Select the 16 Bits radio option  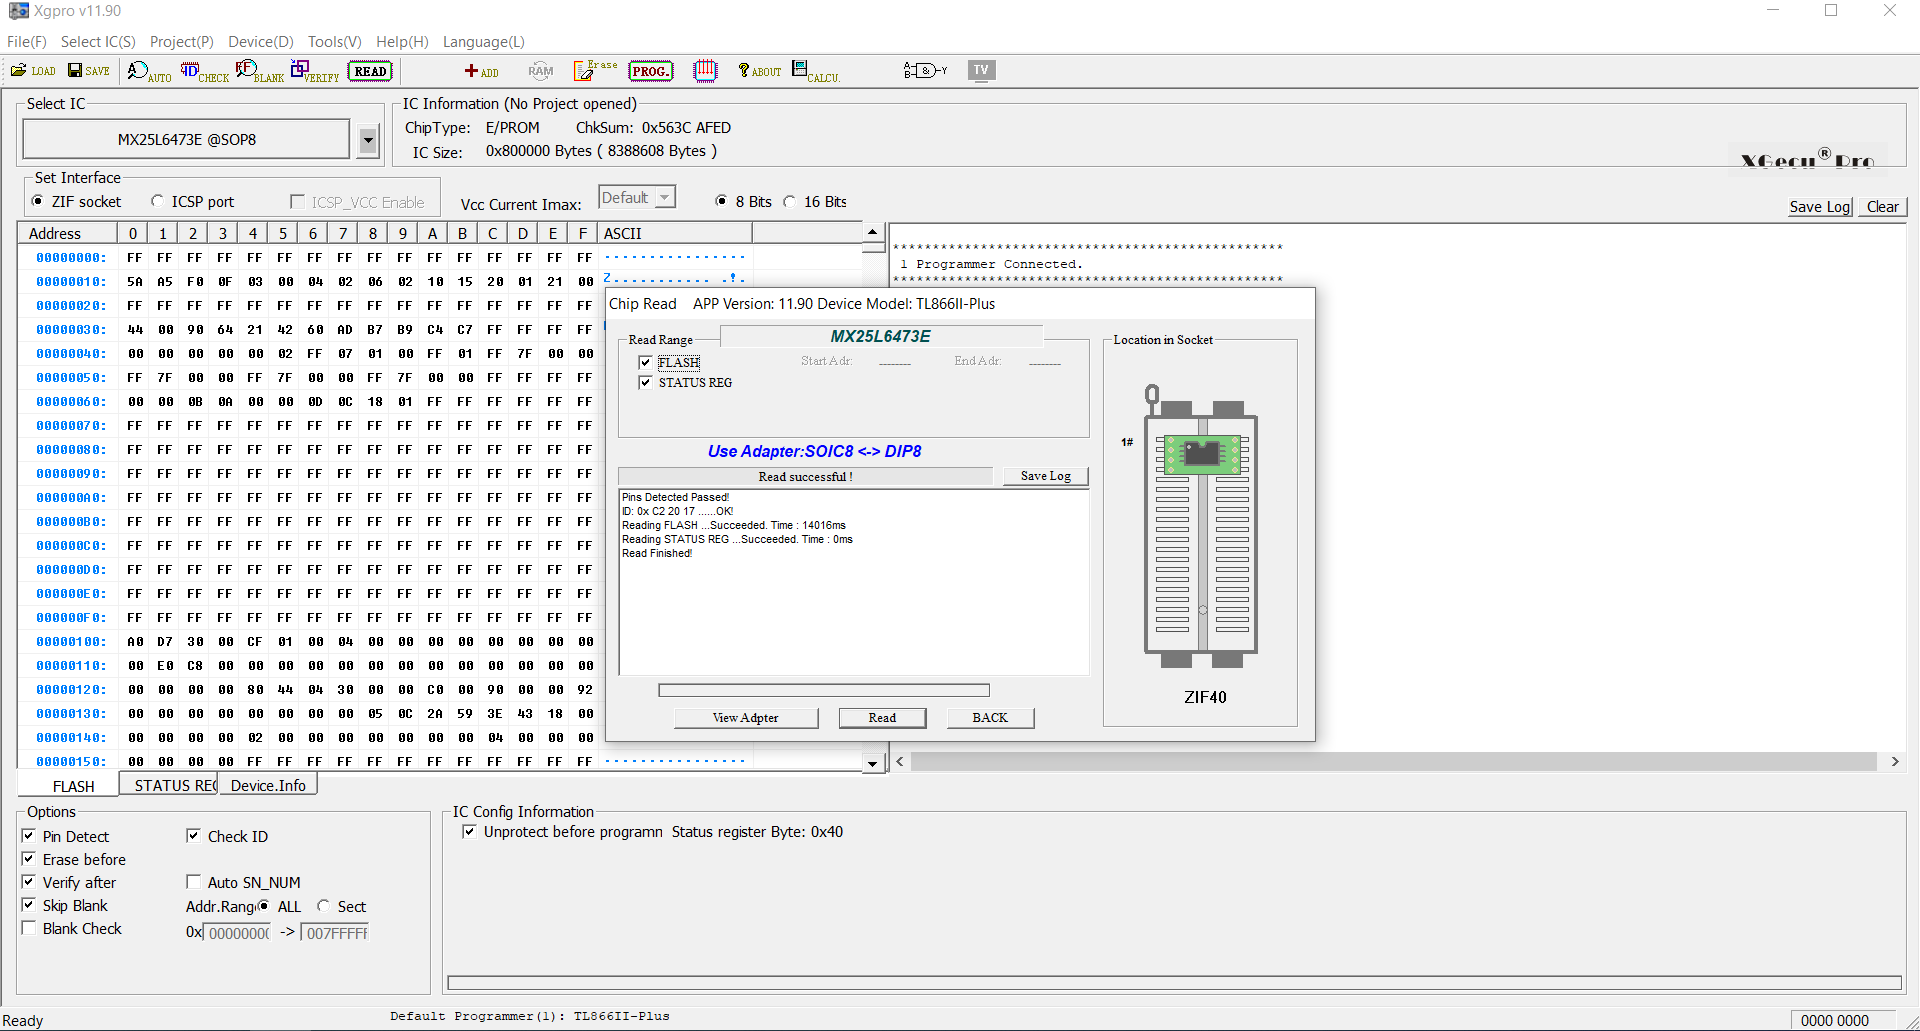pyautogui.click(x=789, y=201)
